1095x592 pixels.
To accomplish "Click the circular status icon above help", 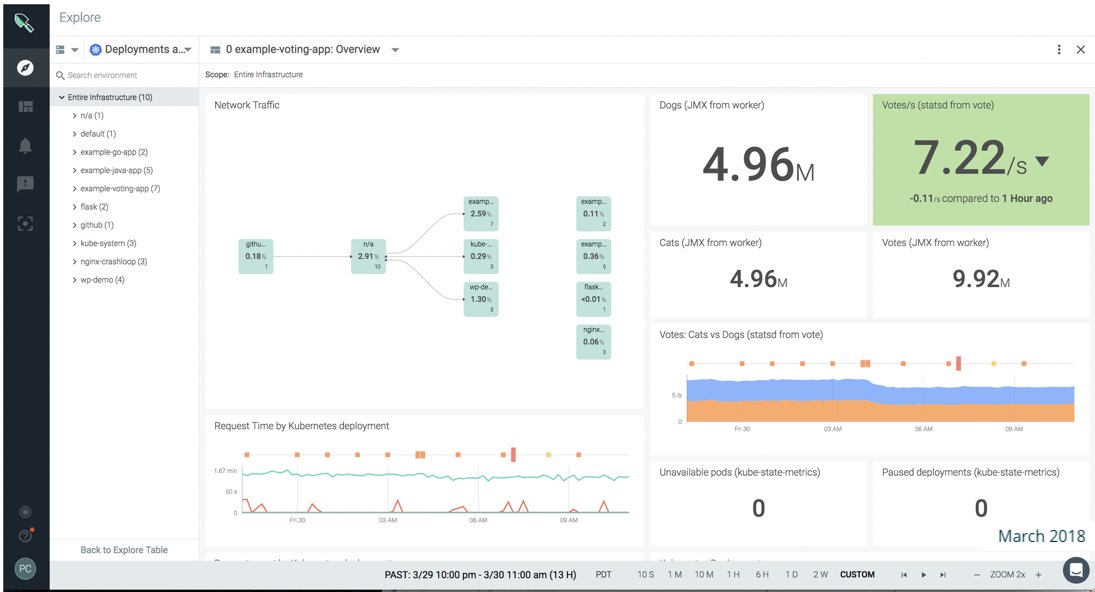I will (x=25, y=512).
